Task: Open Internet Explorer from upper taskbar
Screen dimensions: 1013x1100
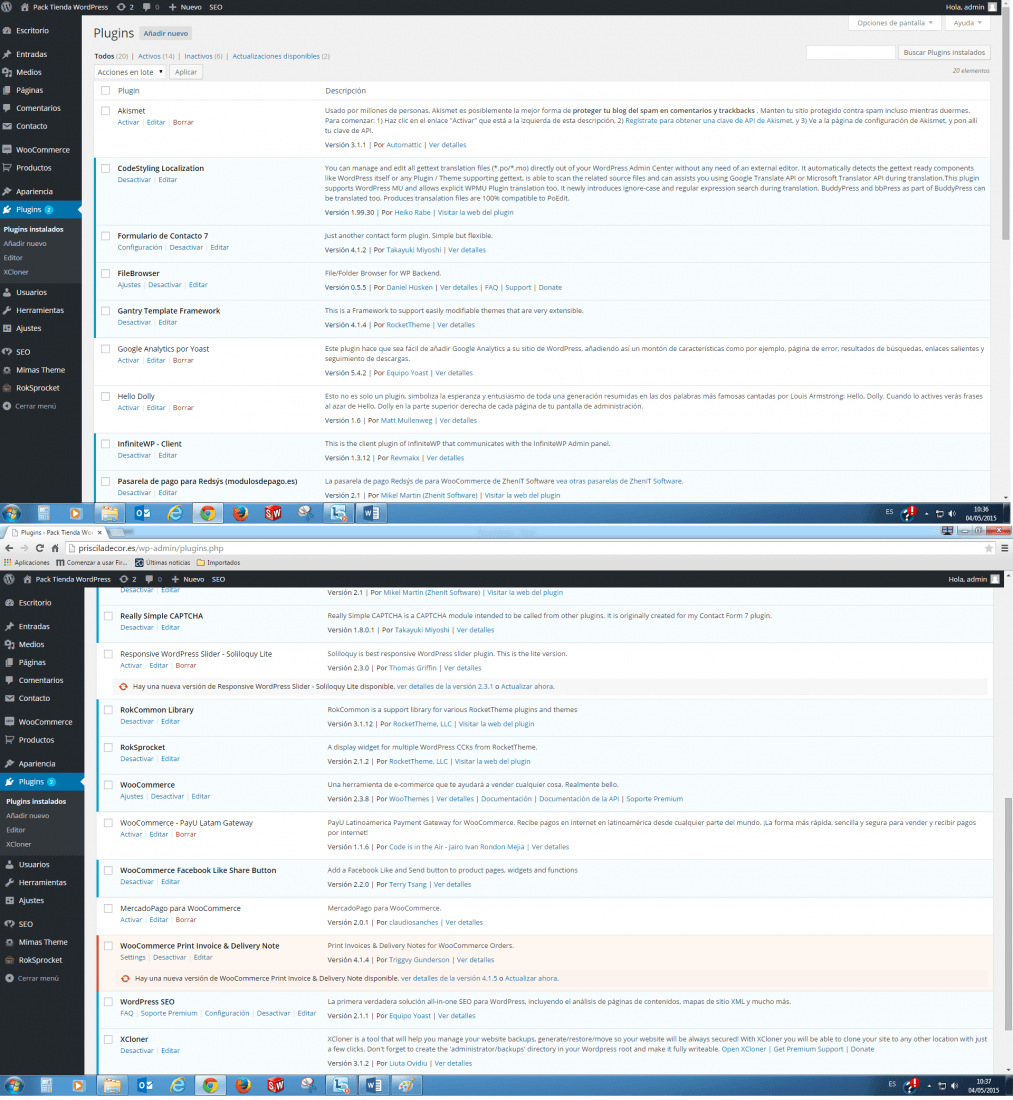Action: coord(175,514)
